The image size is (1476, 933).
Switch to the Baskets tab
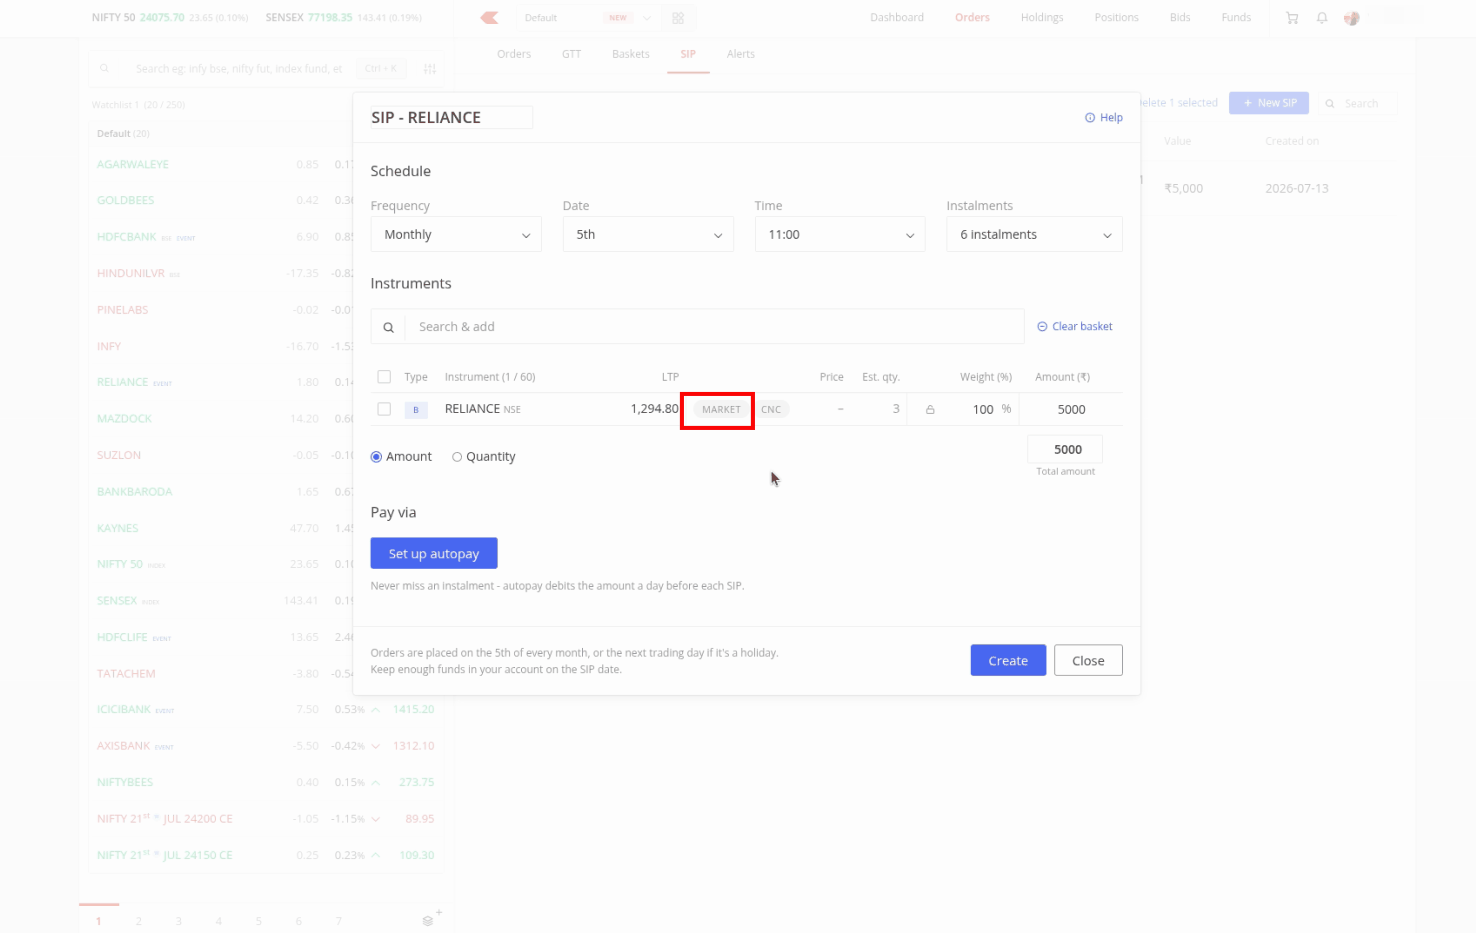631,54
